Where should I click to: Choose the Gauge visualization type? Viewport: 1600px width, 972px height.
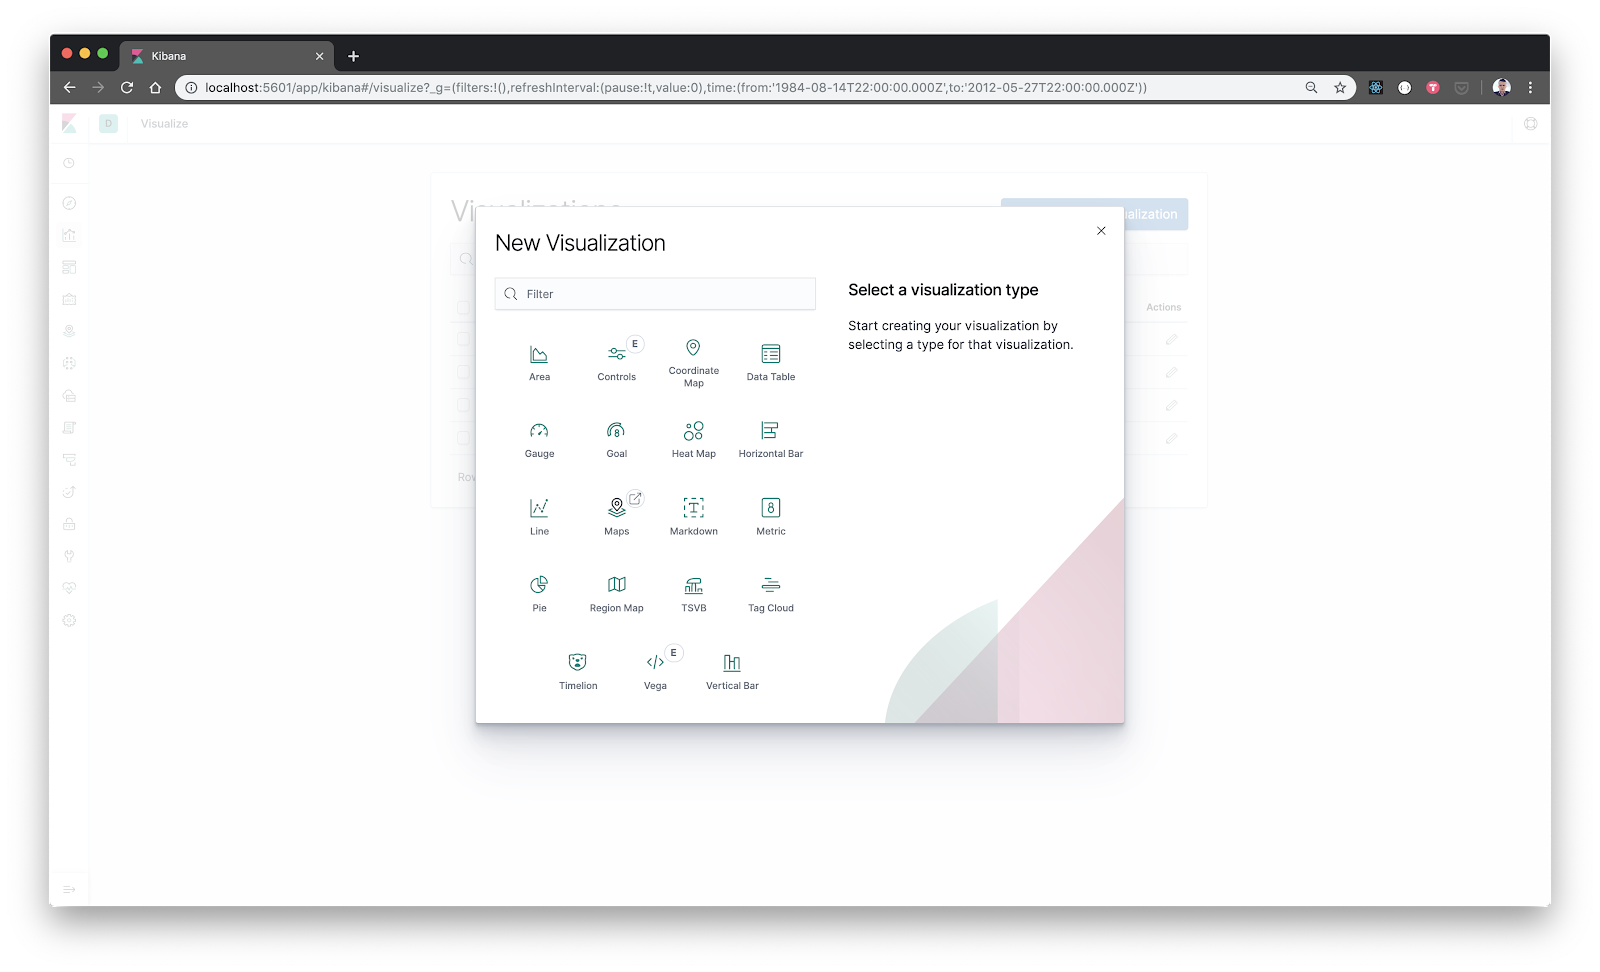click(x=539, y=439)
